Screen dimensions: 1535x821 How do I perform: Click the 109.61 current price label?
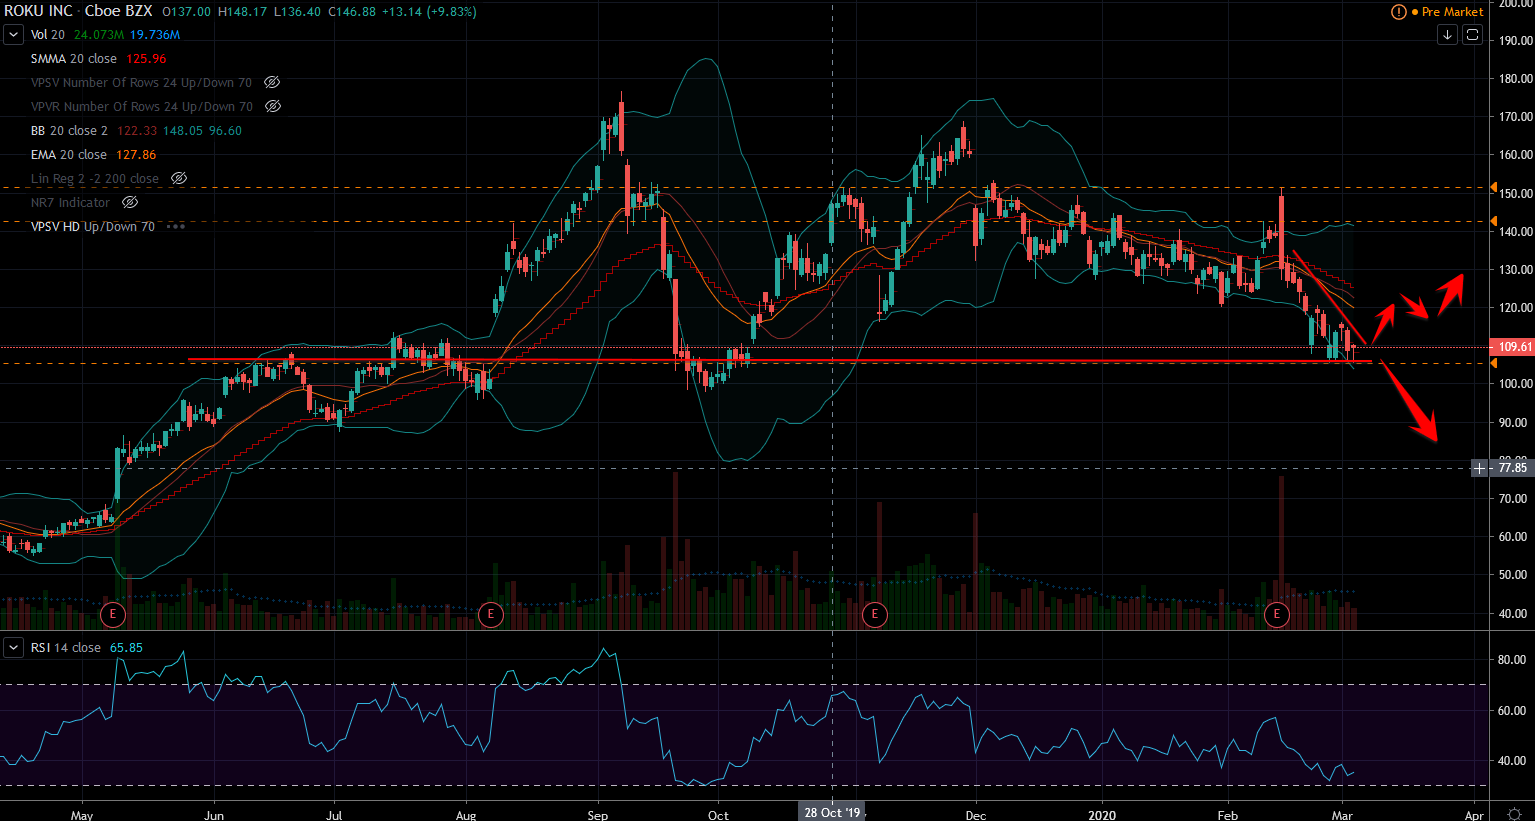coord(1514,347)
